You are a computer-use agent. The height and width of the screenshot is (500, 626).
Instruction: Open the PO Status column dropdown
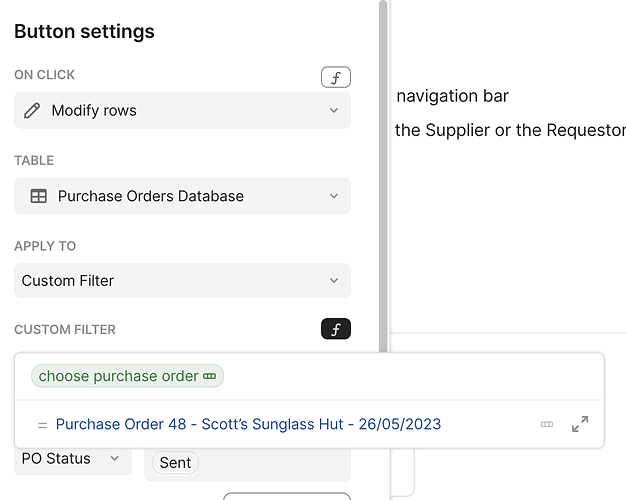tap(73, 459)
